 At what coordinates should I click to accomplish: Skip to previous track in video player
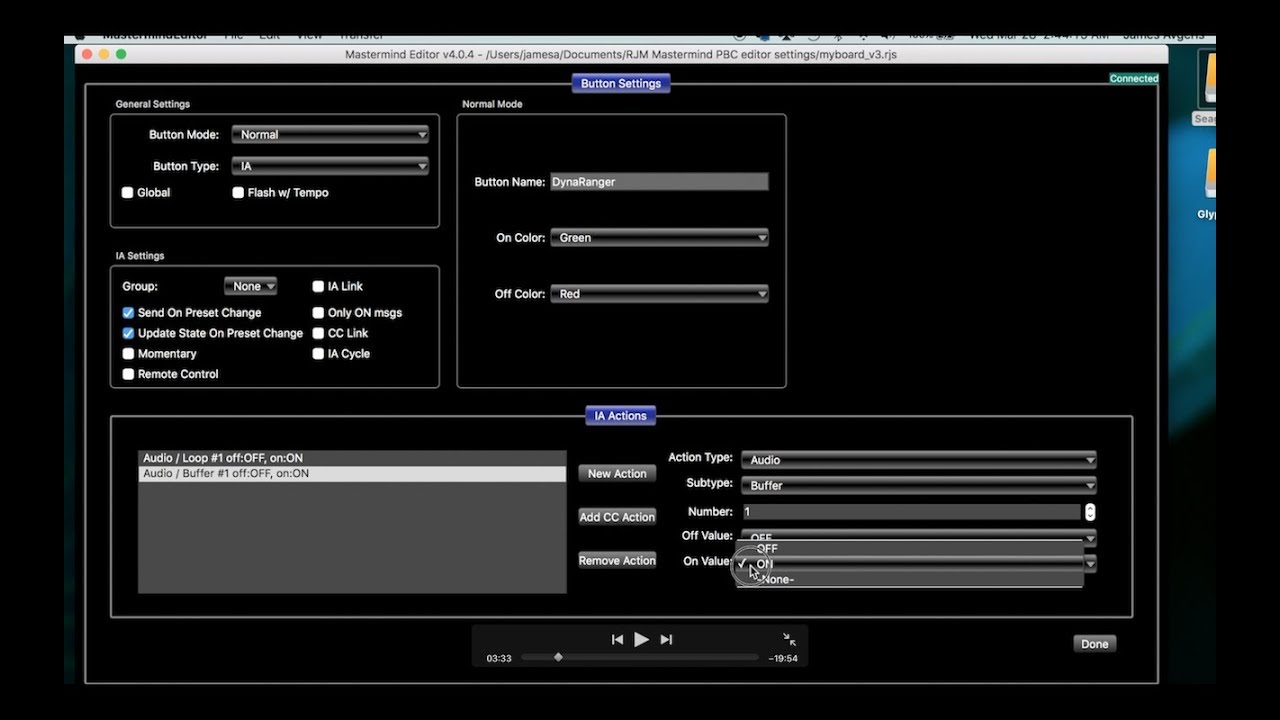(x=617, y=640)
